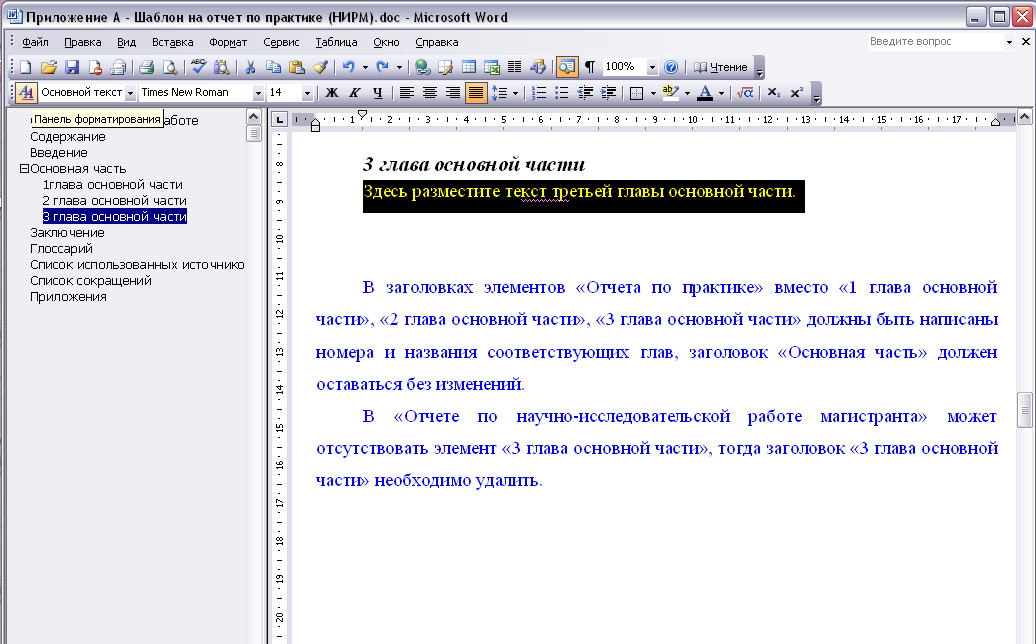The image size is (1036, 644).
Task: Click the font color A swatch
Action: [705, 92]
